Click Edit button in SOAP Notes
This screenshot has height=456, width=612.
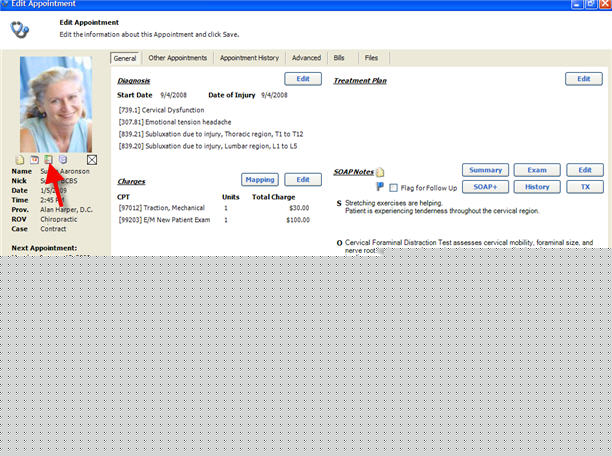pyautogui.click(x=585, y=170)
